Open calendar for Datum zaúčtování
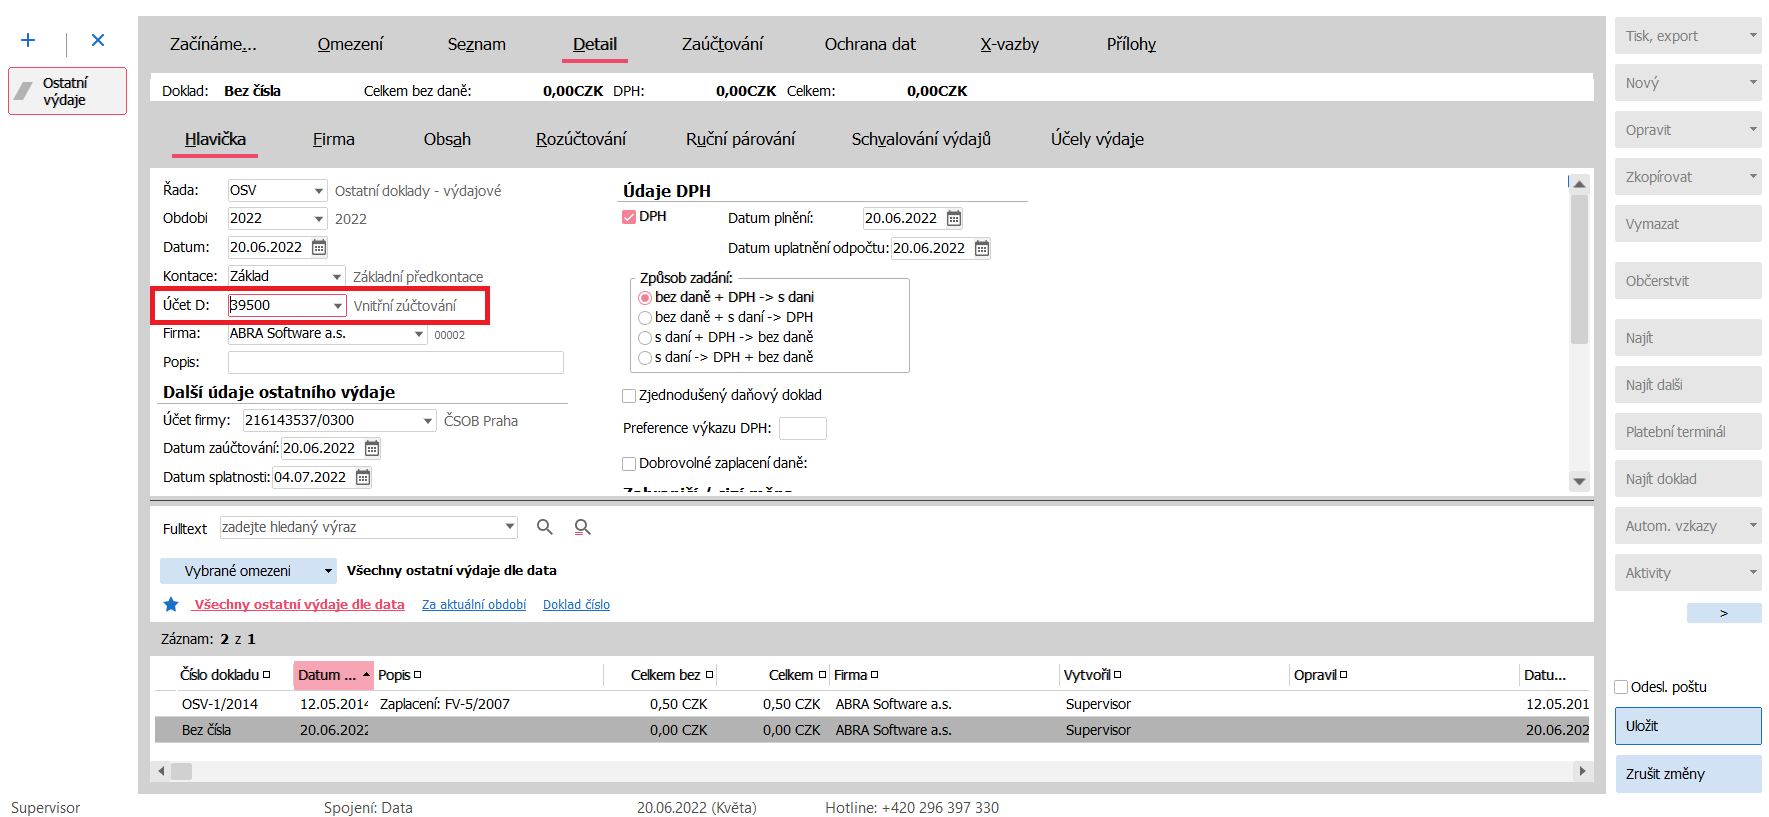Image resolution: width=1769 pixels, height=817 pixels. point(372,448)
